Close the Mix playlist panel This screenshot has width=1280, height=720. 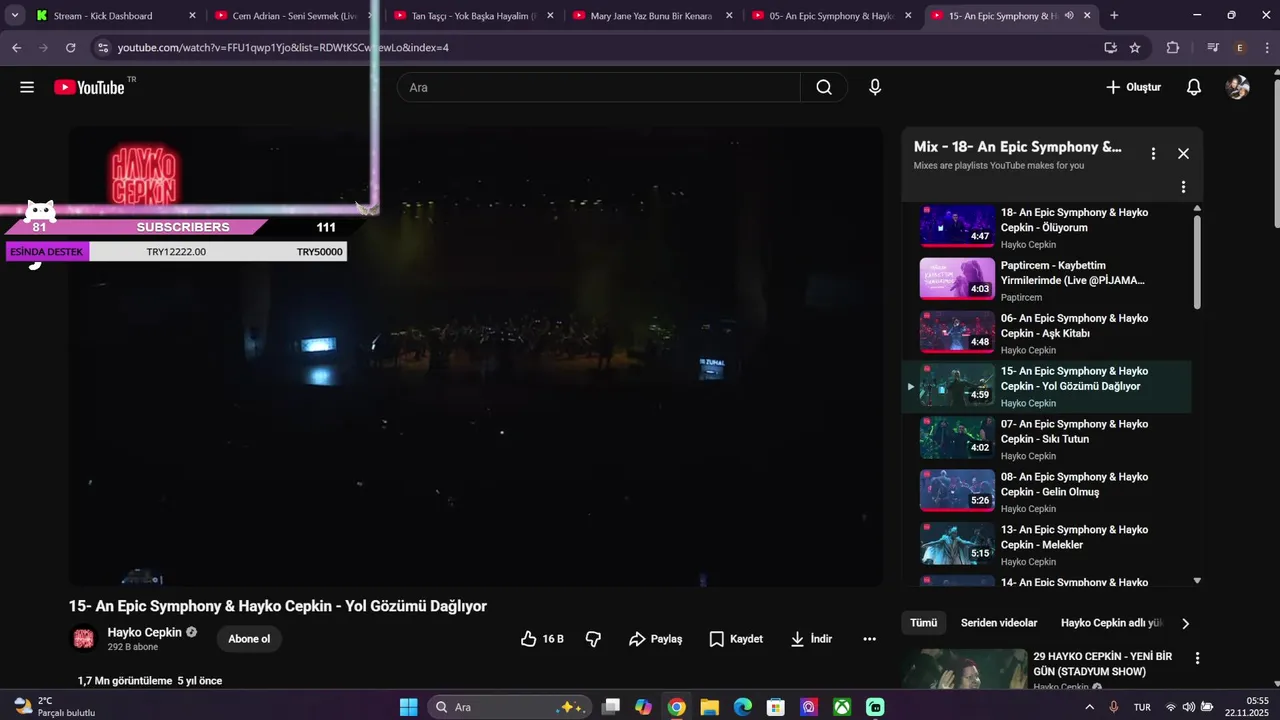pos(1183,153)
